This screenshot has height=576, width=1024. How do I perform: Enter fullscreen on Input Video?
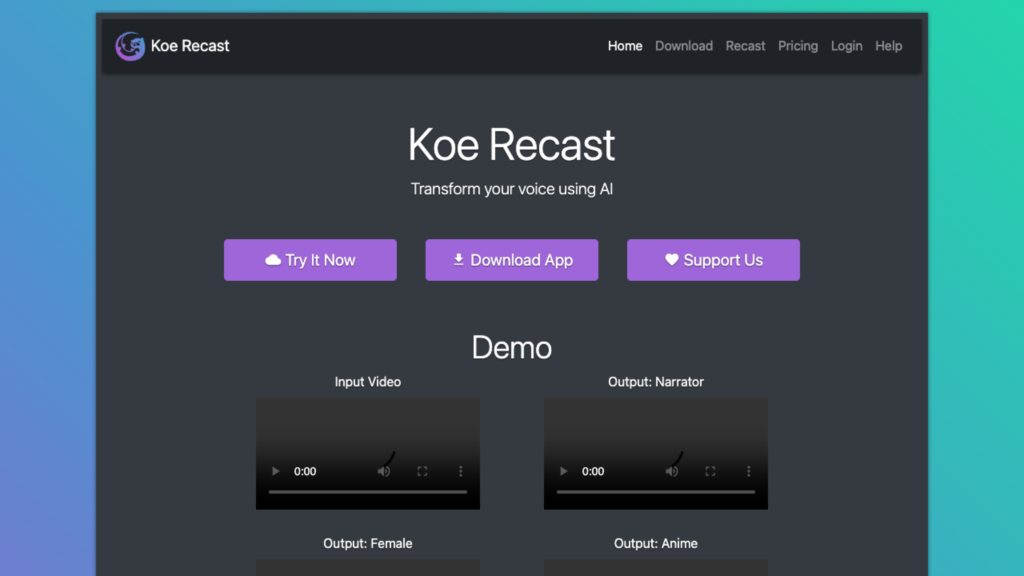click(x=422, y=471)
